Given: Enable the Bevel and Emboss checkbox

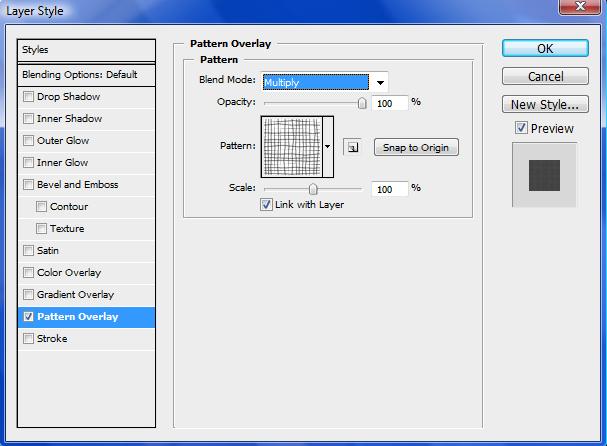Looking at the screenshot, I should [x=28, y=184].
